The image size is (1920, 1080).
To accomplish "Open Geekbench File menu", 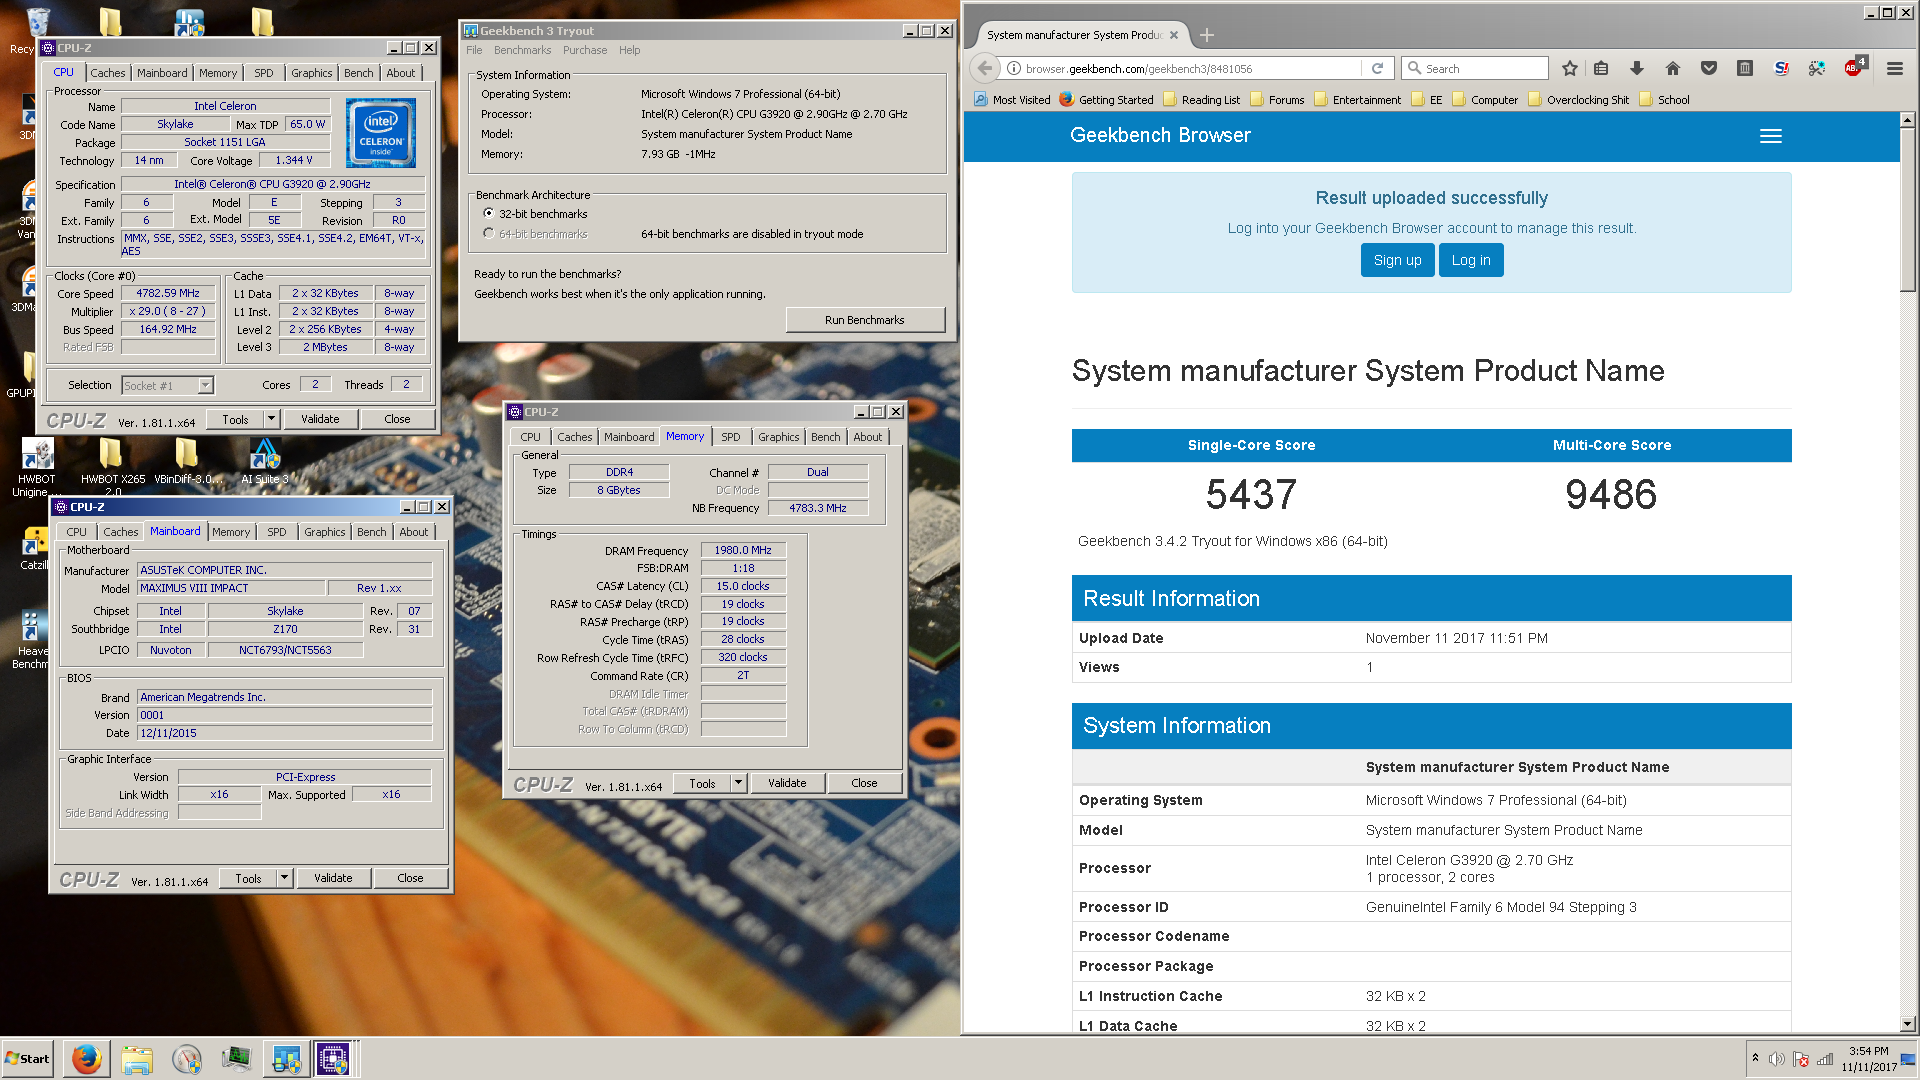I will coord(474,50).
